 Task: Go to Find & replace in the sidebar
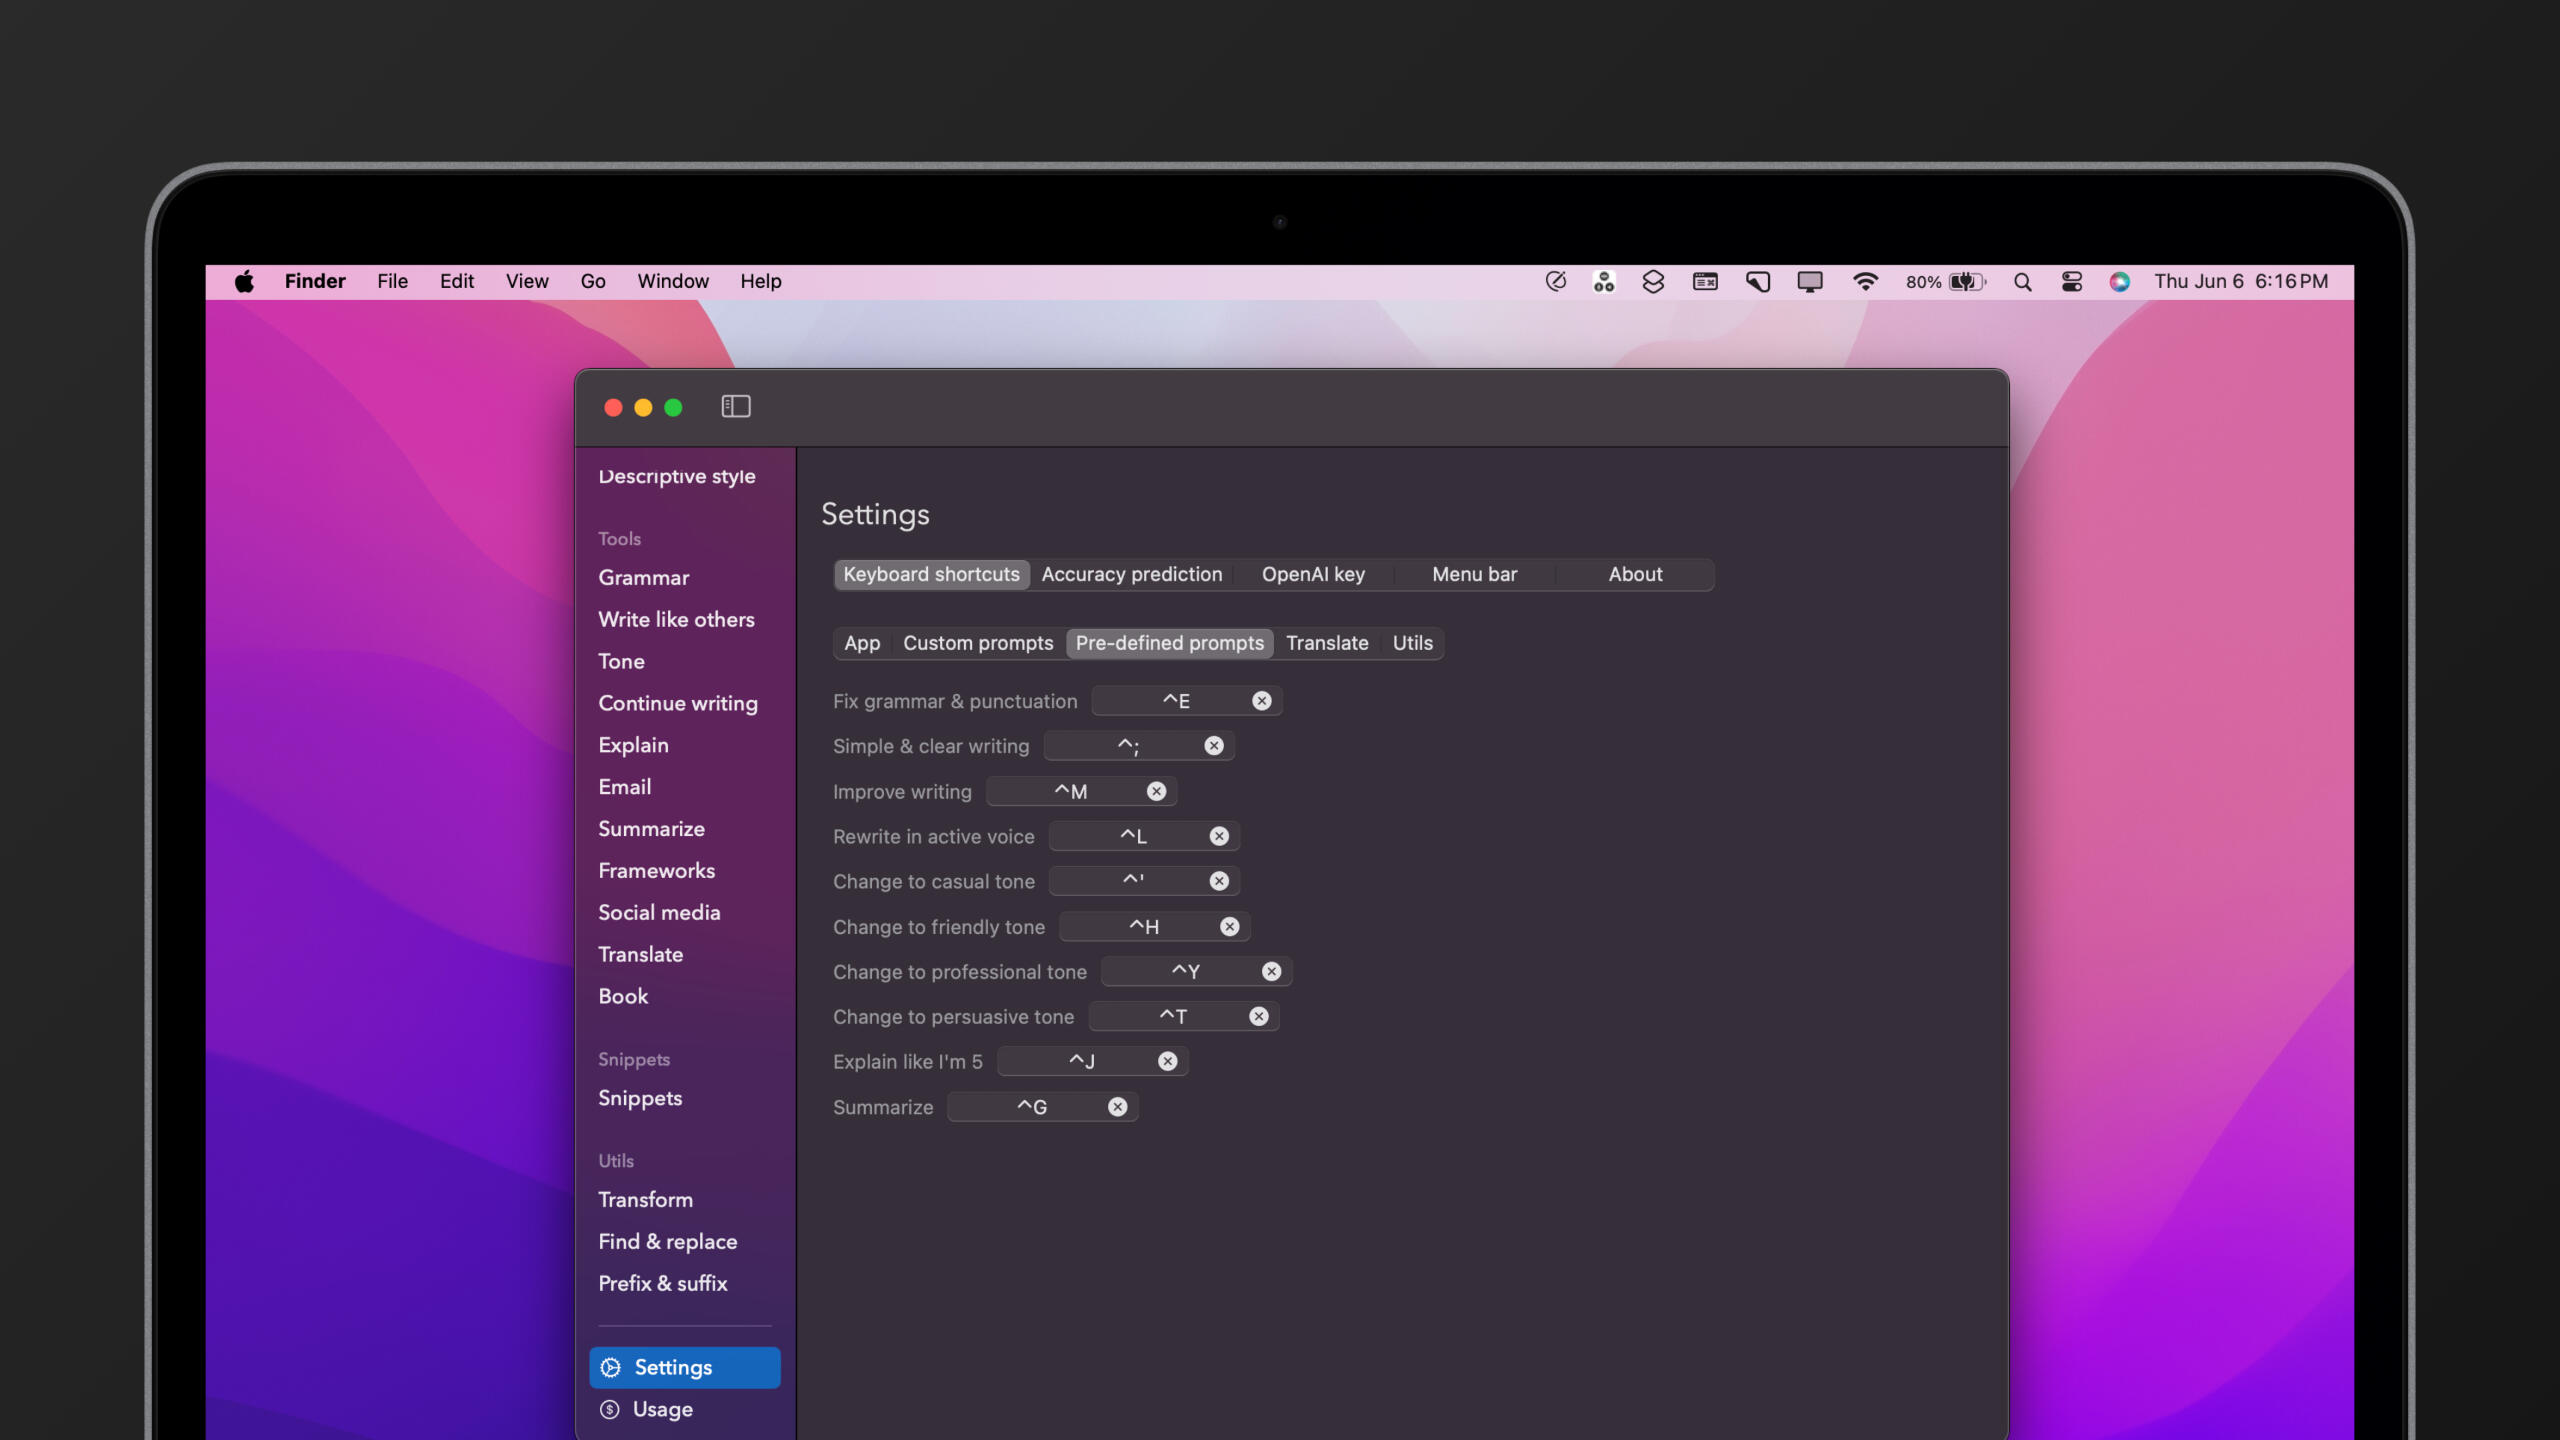(x=667, y=1241)
